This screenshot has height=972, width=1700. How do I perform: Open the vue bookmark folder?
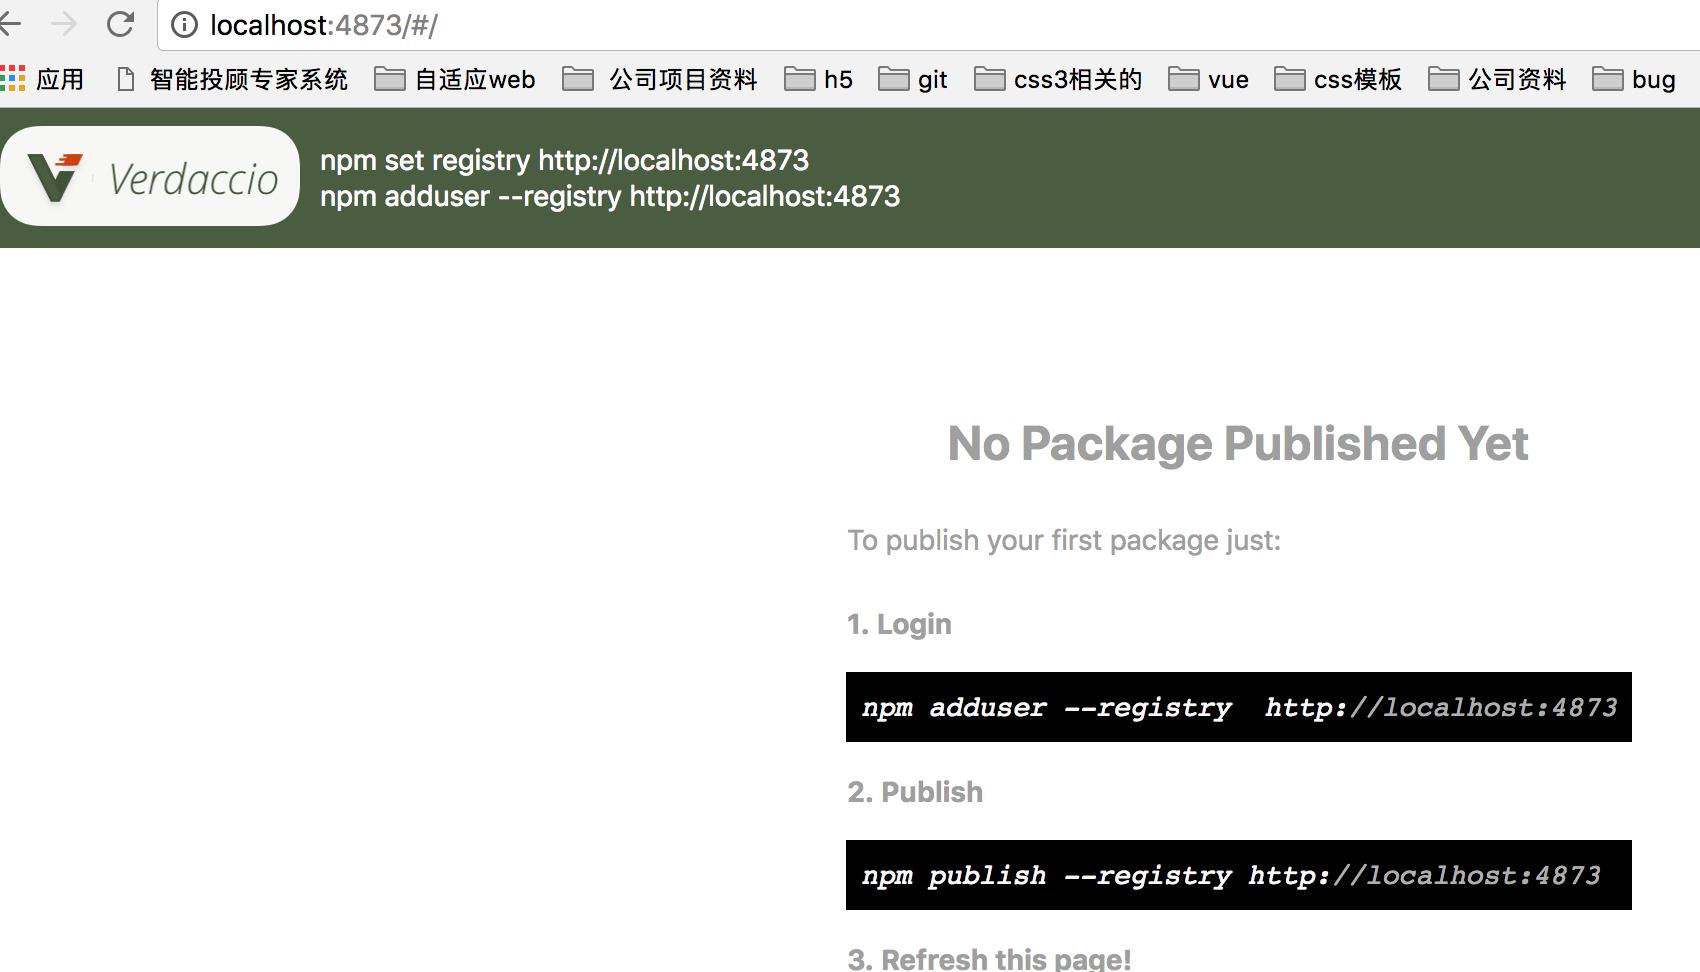1208,79
